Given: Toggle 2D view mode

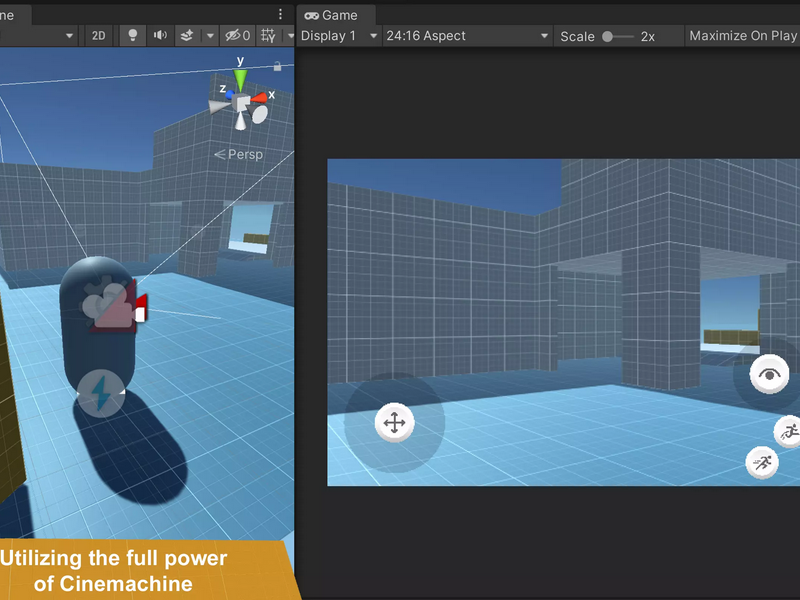Looking at the screenshot, I should (98, 36).
